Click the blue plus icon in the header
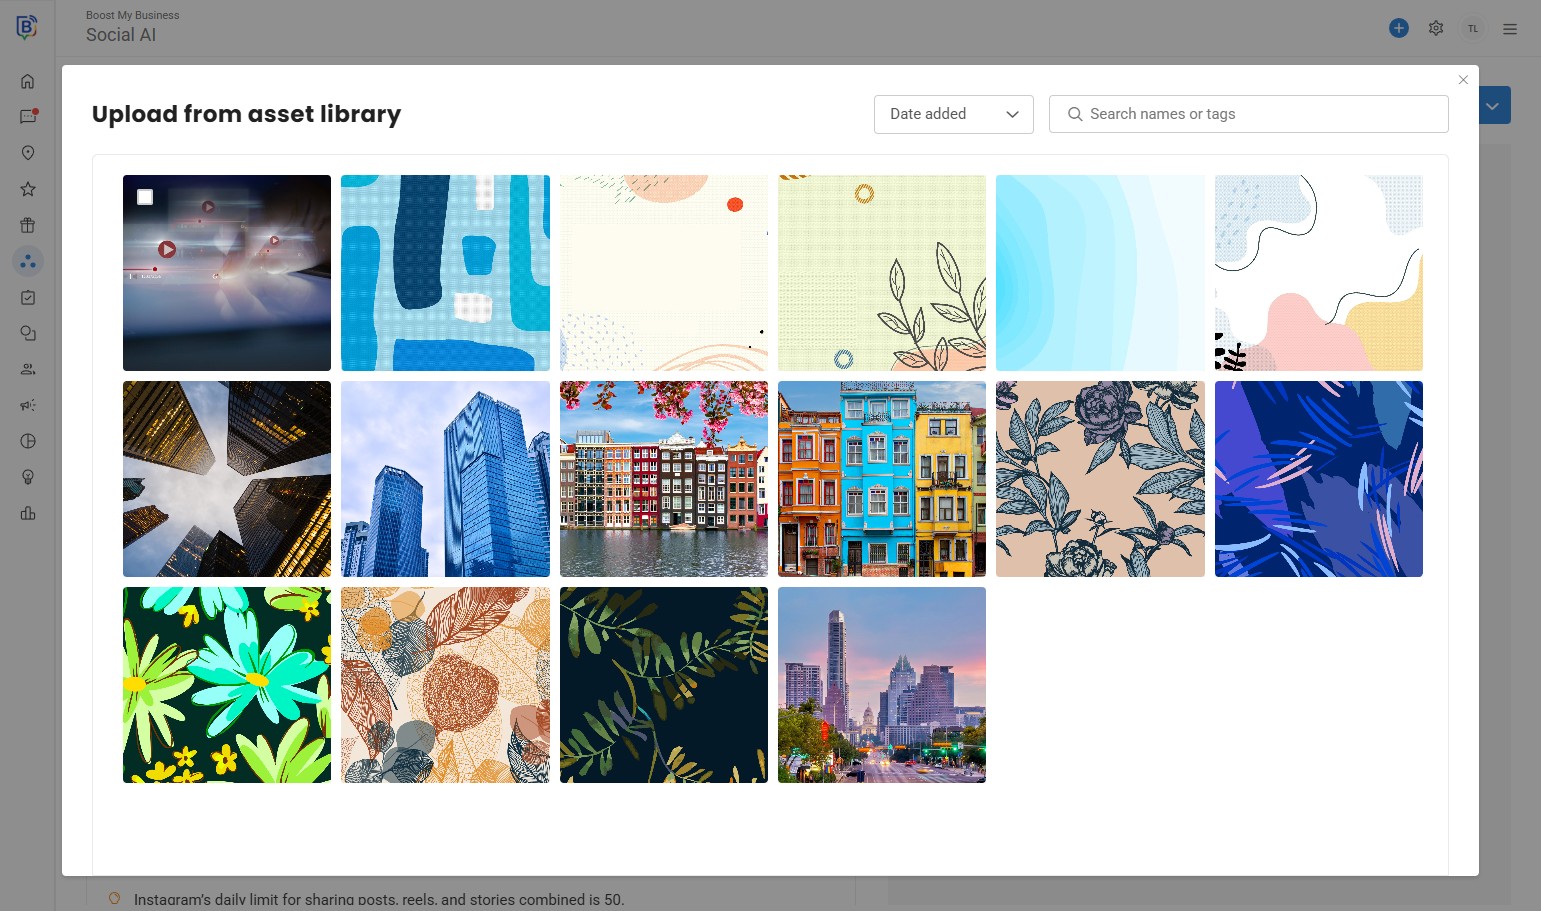The height and width of the screenshot is (911, 1541). coord(1399,28)
